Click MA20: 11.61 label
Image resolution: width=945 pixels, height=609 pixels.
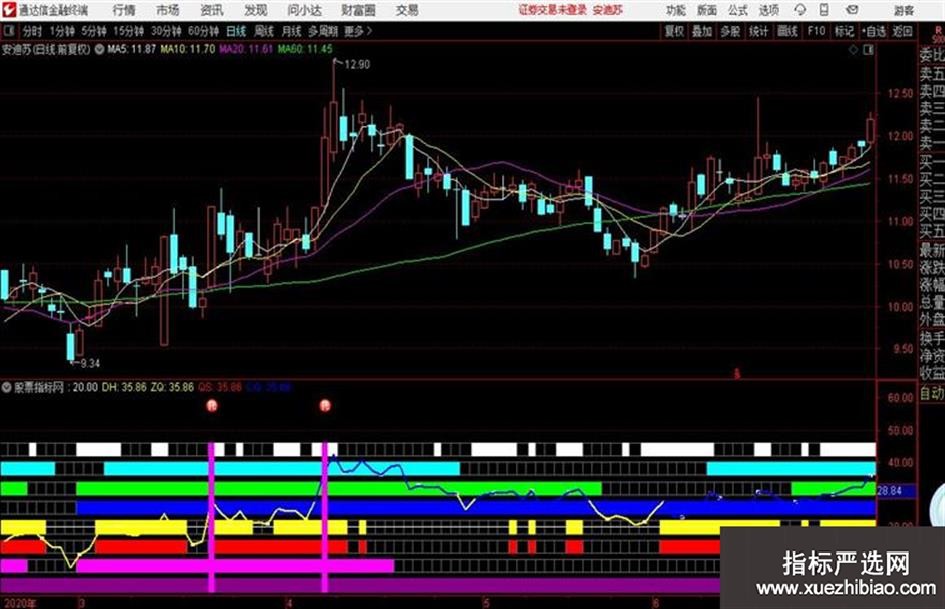[x=246, y=49]
